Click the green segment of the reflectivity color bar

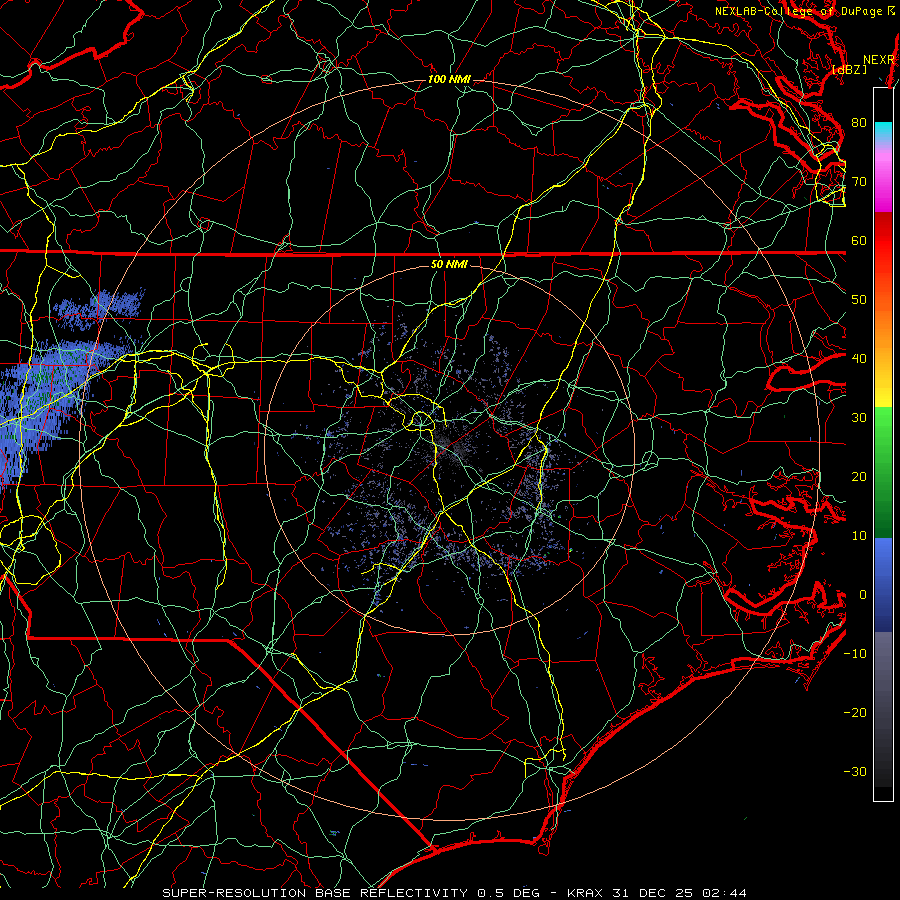point(883,474)
